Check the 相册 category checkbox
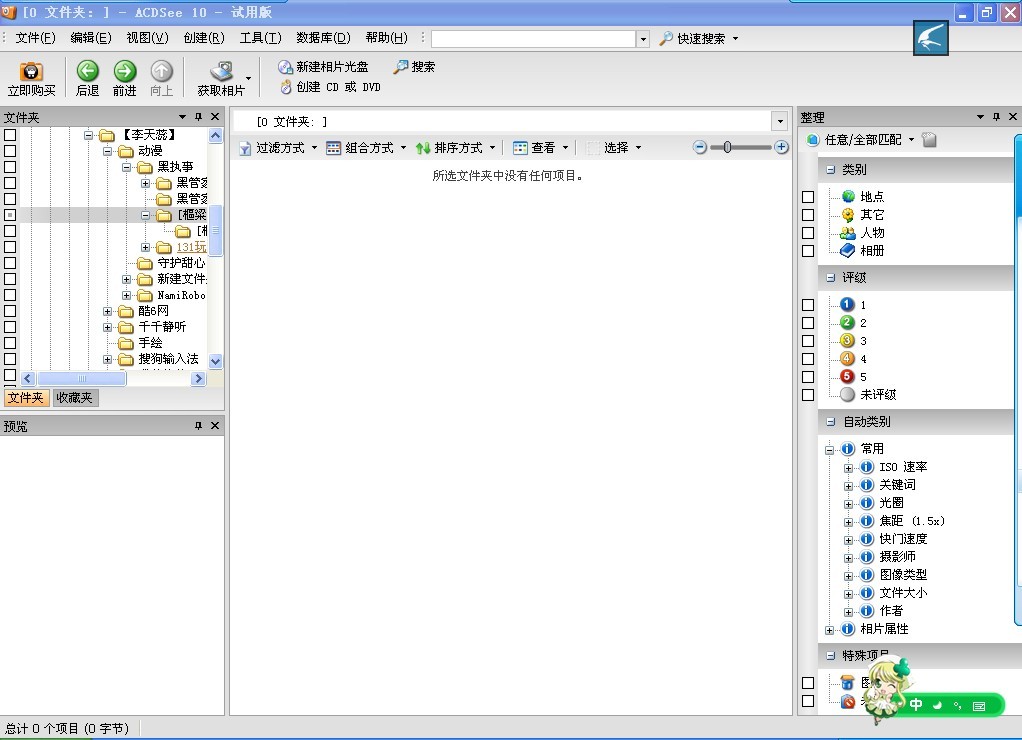 click(808, 251)
